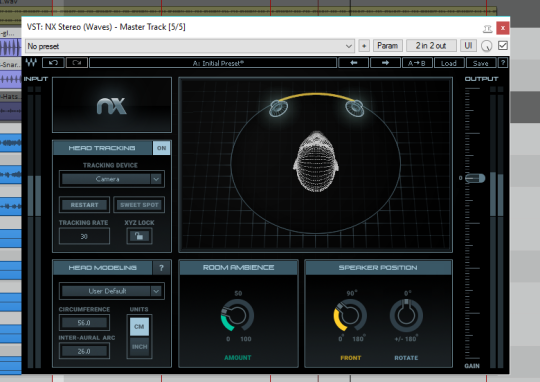Click the Speaker Position Rotate knob
This screenshot has height=382, width=540.
point(406,315)
